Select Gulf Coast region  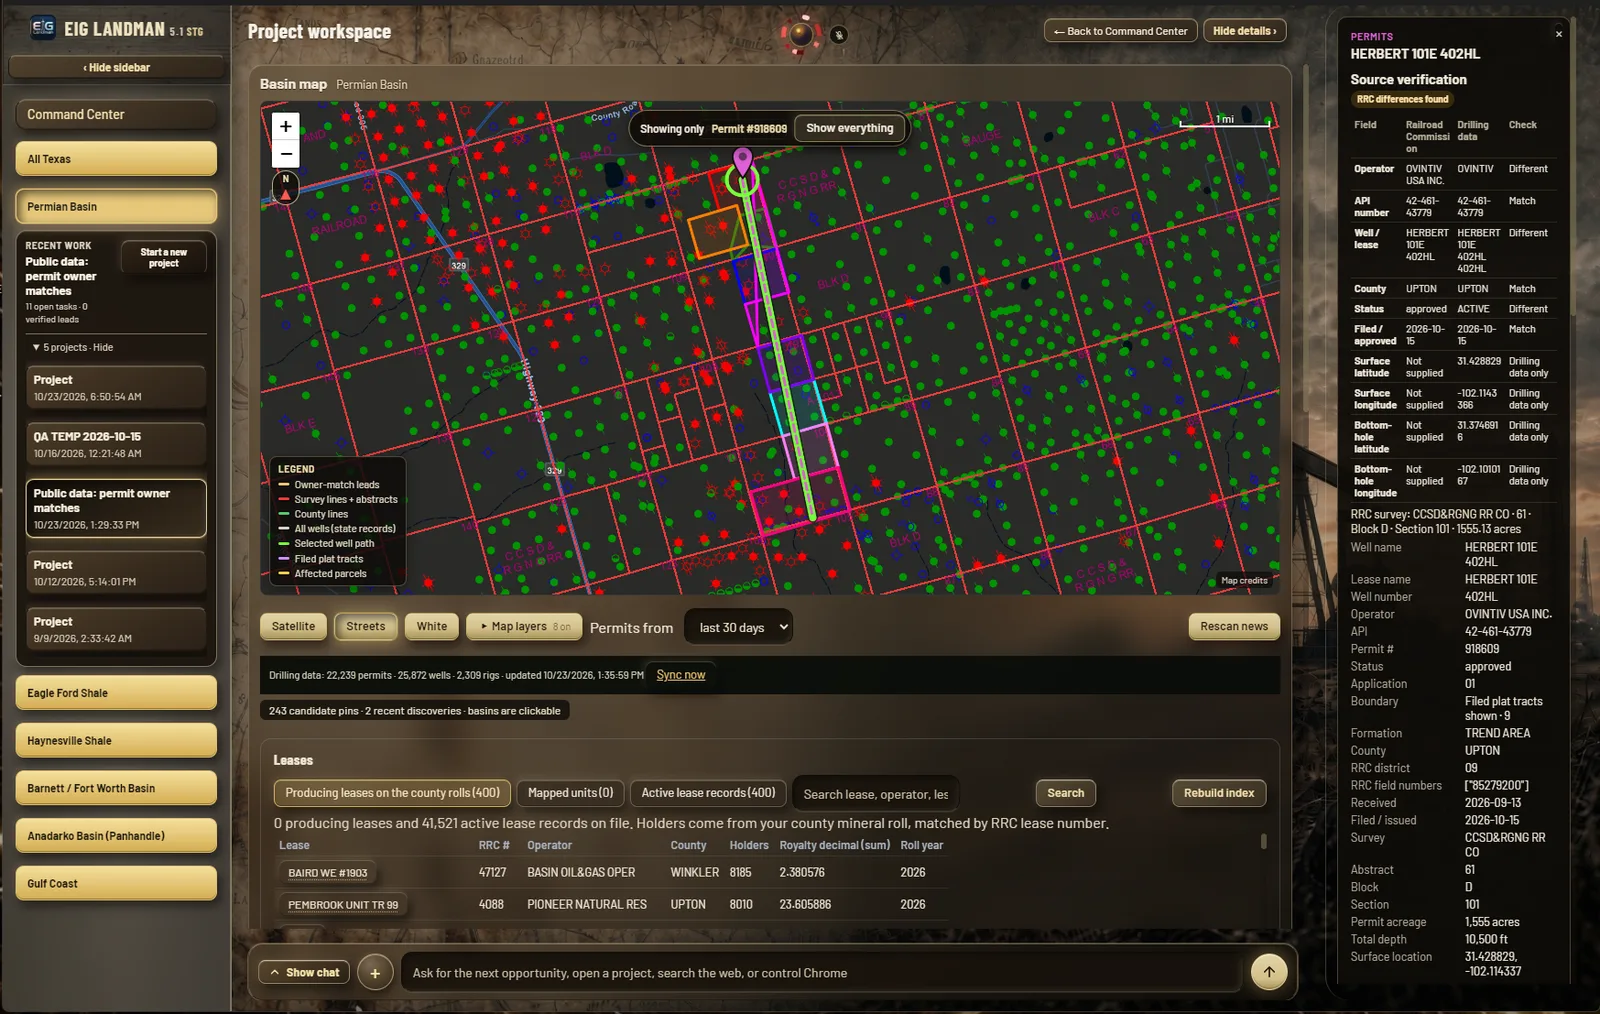[x=116, y=883]
